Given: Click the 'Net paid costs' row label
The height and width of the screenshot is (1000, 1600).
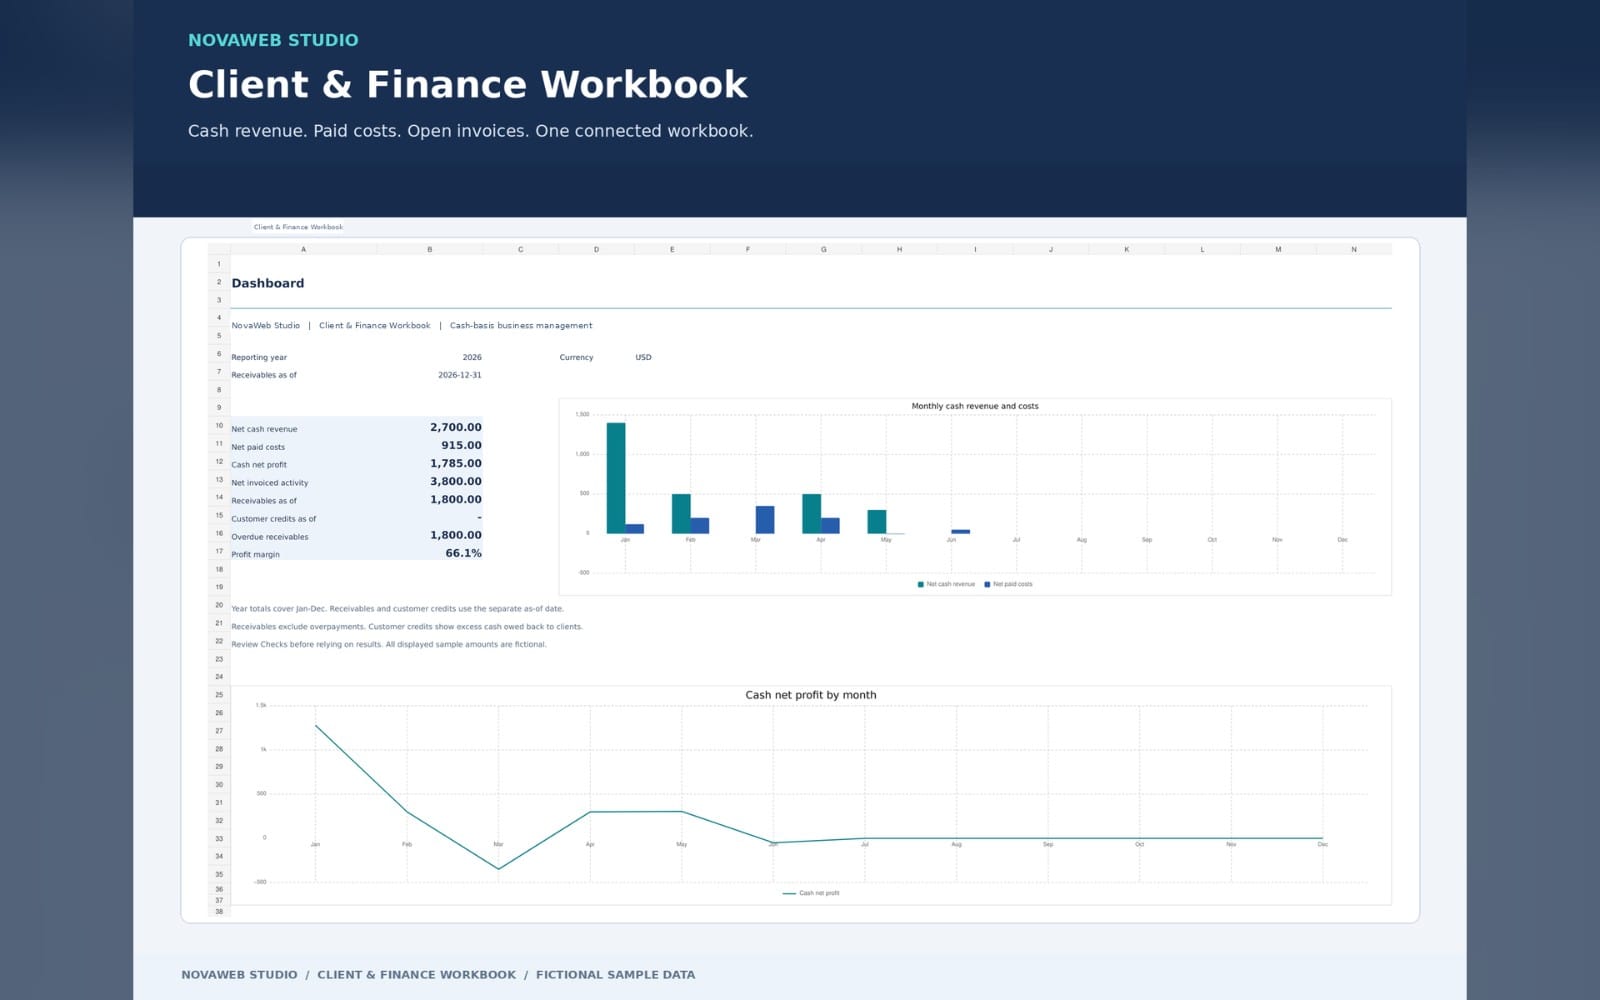Looking at the screenshot, I should pyautogui.click(x=258, y=447).
